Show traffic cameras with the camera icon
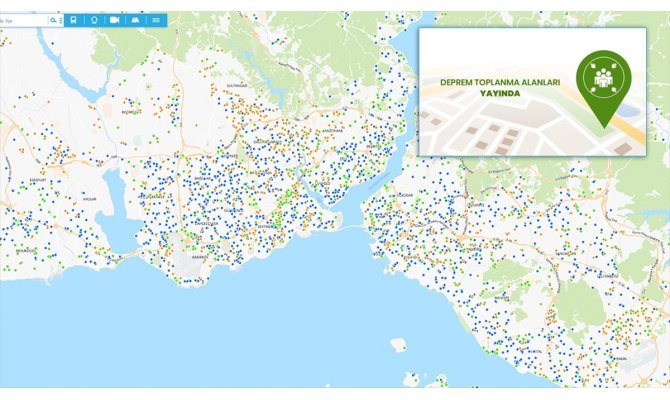 coord(115,19)
